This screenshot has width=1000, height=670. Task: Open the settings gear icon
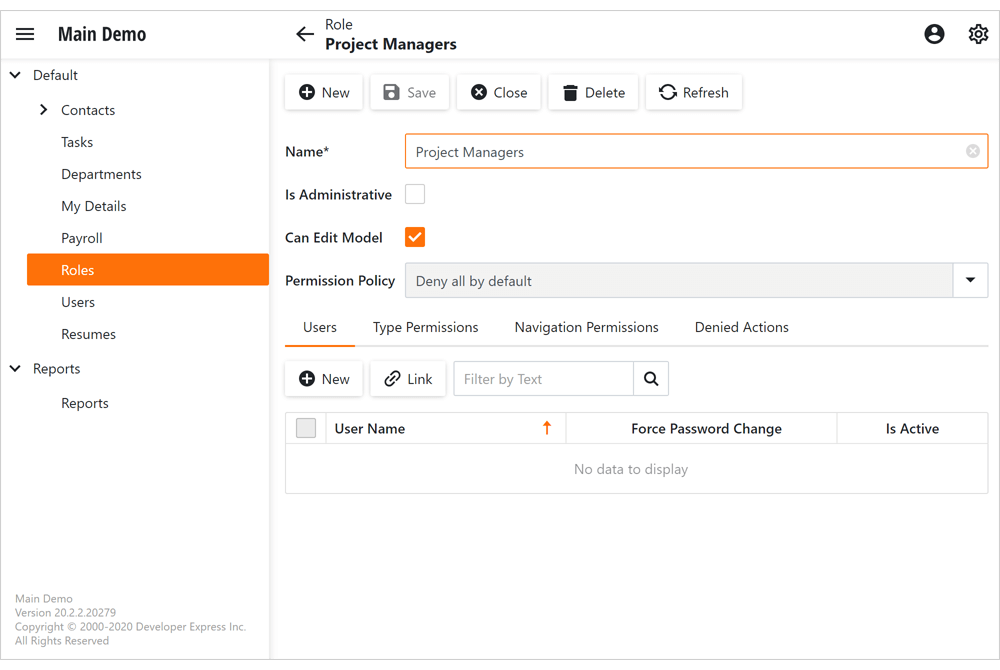[x=978, y=33]
